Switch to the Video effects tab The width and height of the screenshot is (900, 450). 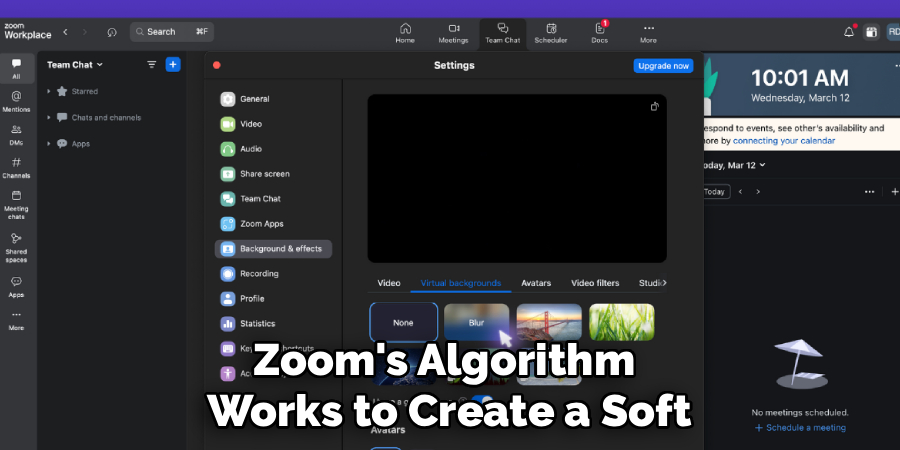[389, 283]
